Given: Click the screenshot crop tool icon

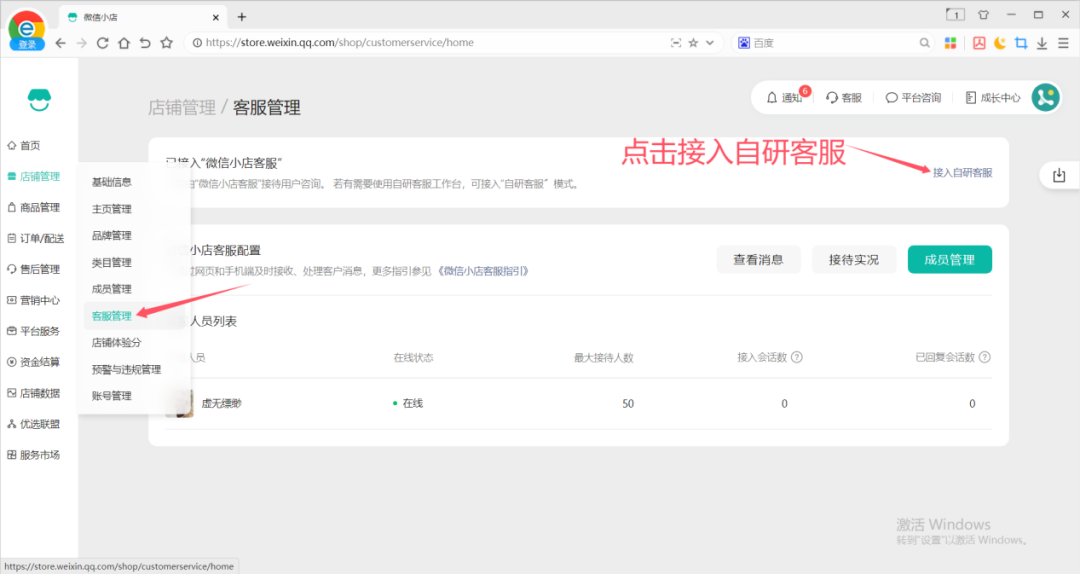Looking at the screenshot, I should click(1021, 43).
